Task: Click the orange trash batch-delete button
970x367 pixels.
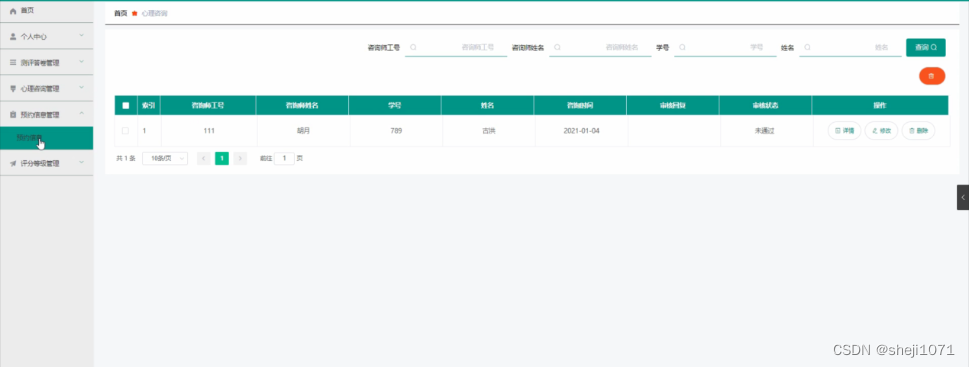Action: (x=932, y=76)
